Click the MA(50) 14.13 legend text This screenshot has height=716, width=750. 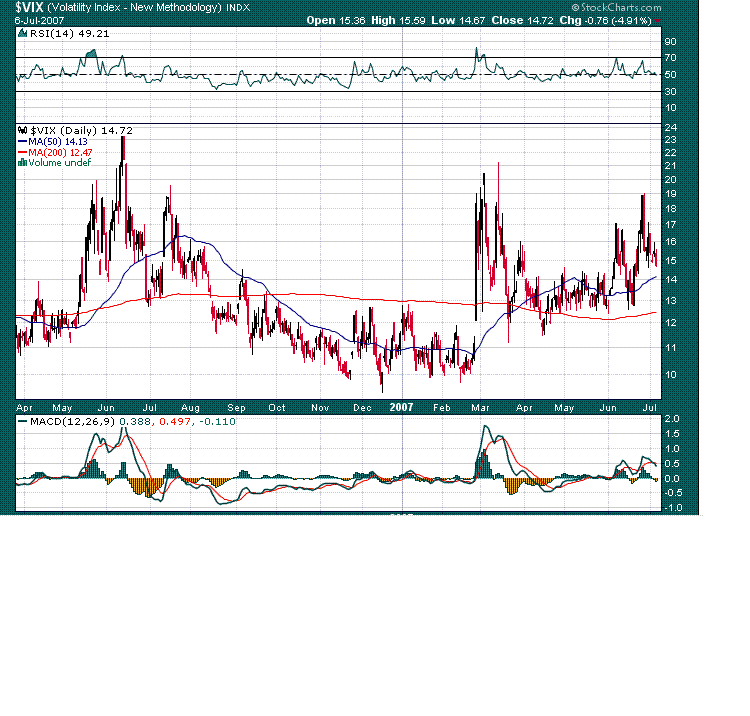point(58,142)
